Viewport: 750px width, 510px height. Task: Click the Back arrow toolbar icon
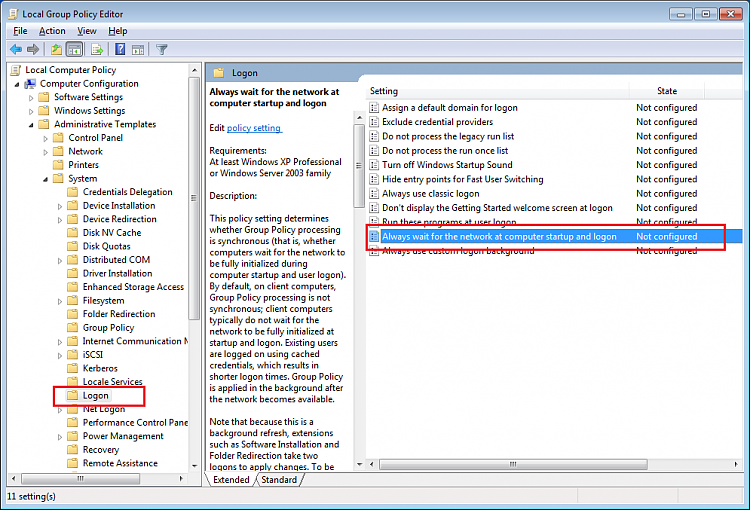click(16, 49)
